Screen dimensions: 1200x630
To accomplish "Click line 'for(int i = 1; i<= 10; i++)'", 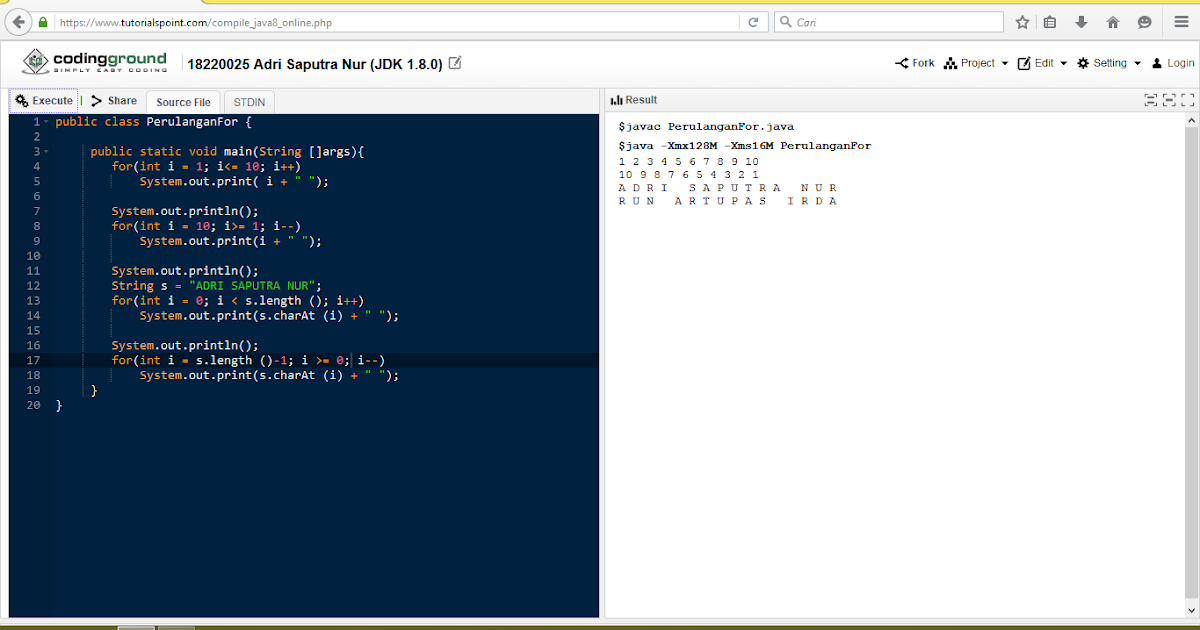I will pyautogui.click(x=205, y=167).
